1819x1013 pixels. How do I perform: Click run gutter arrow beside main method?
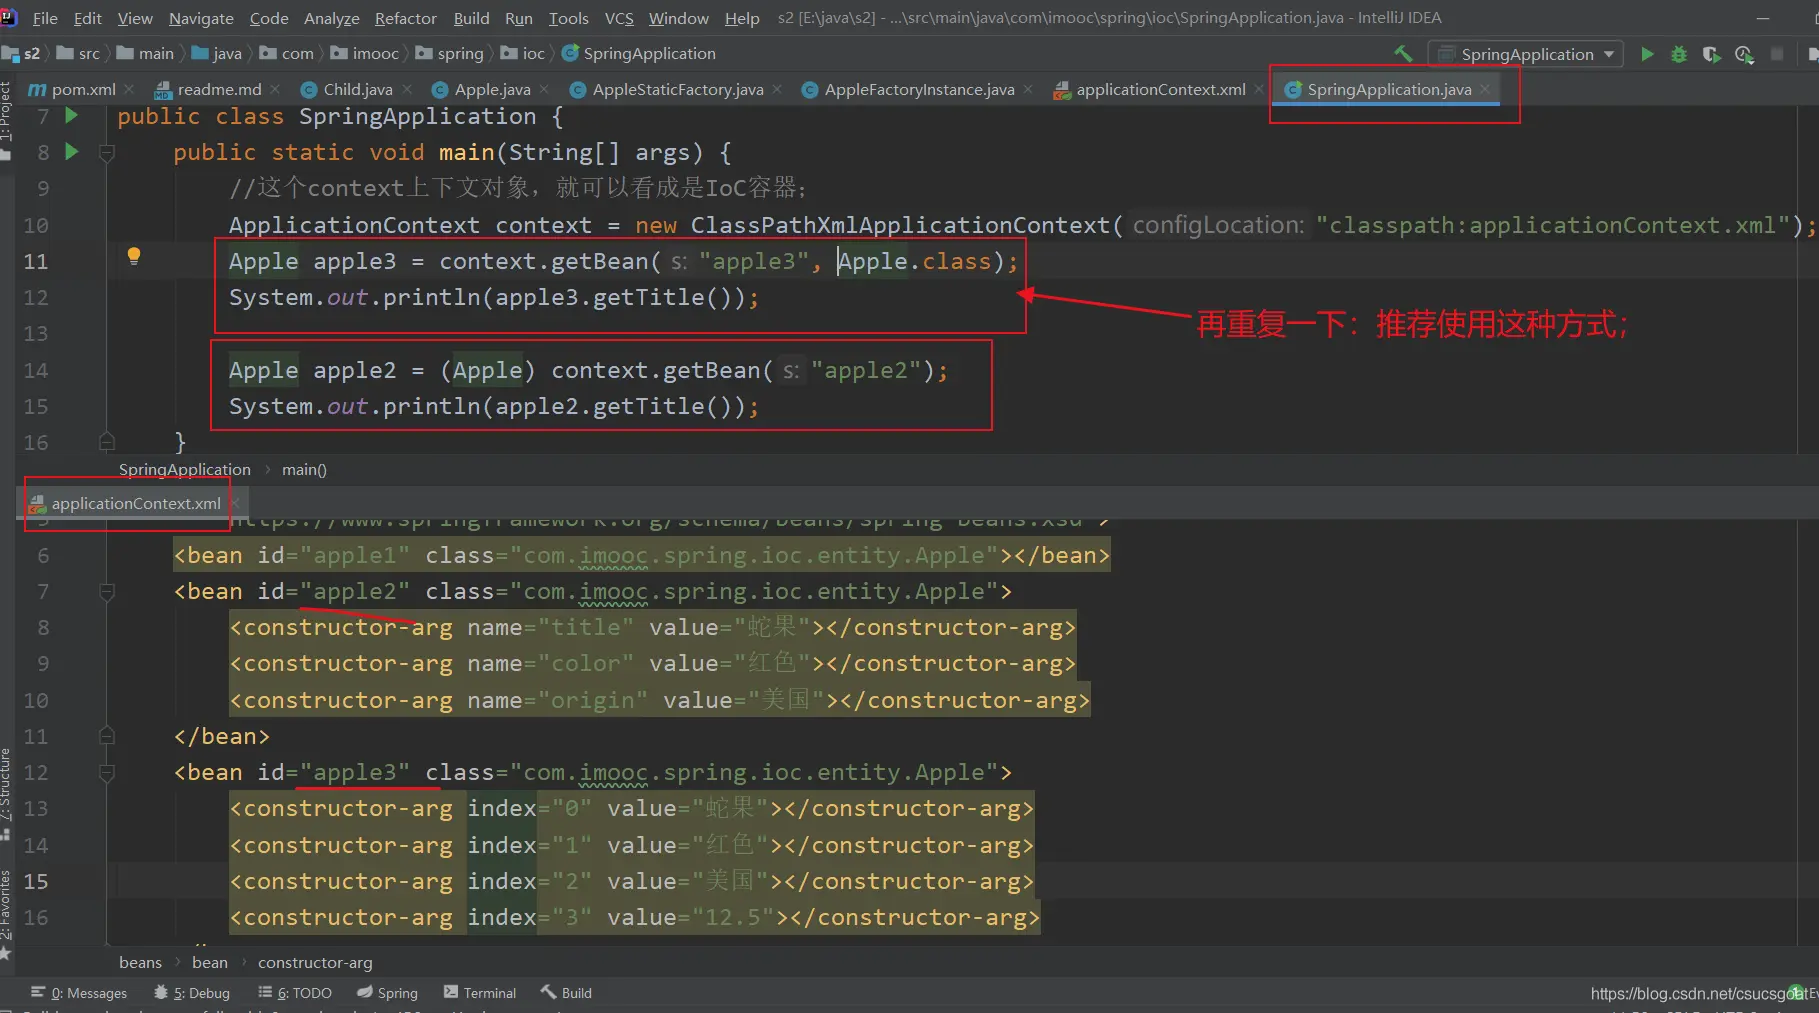point(72,152)
